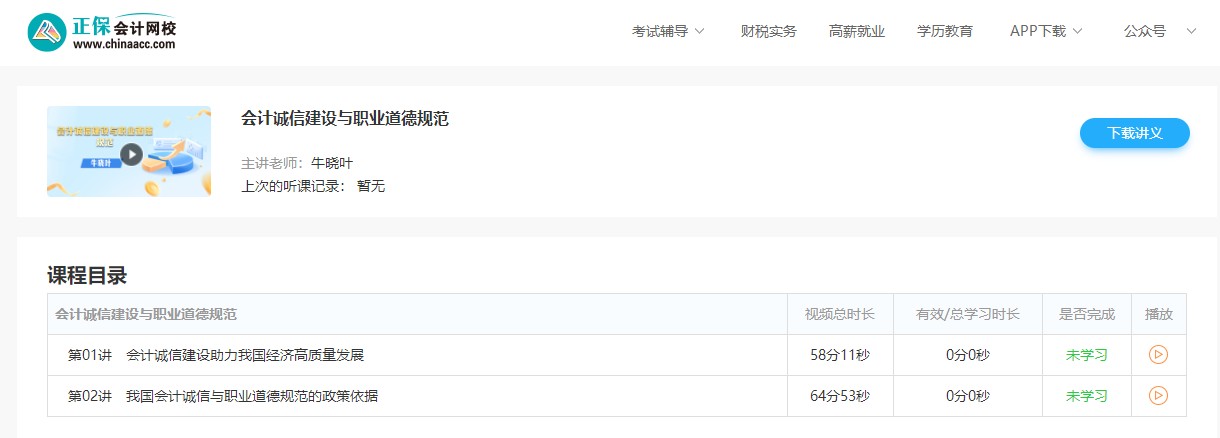The image size is (1220, 438).
Task: Click 未学习 status for 第01讲
Action: click(1086, 355)
